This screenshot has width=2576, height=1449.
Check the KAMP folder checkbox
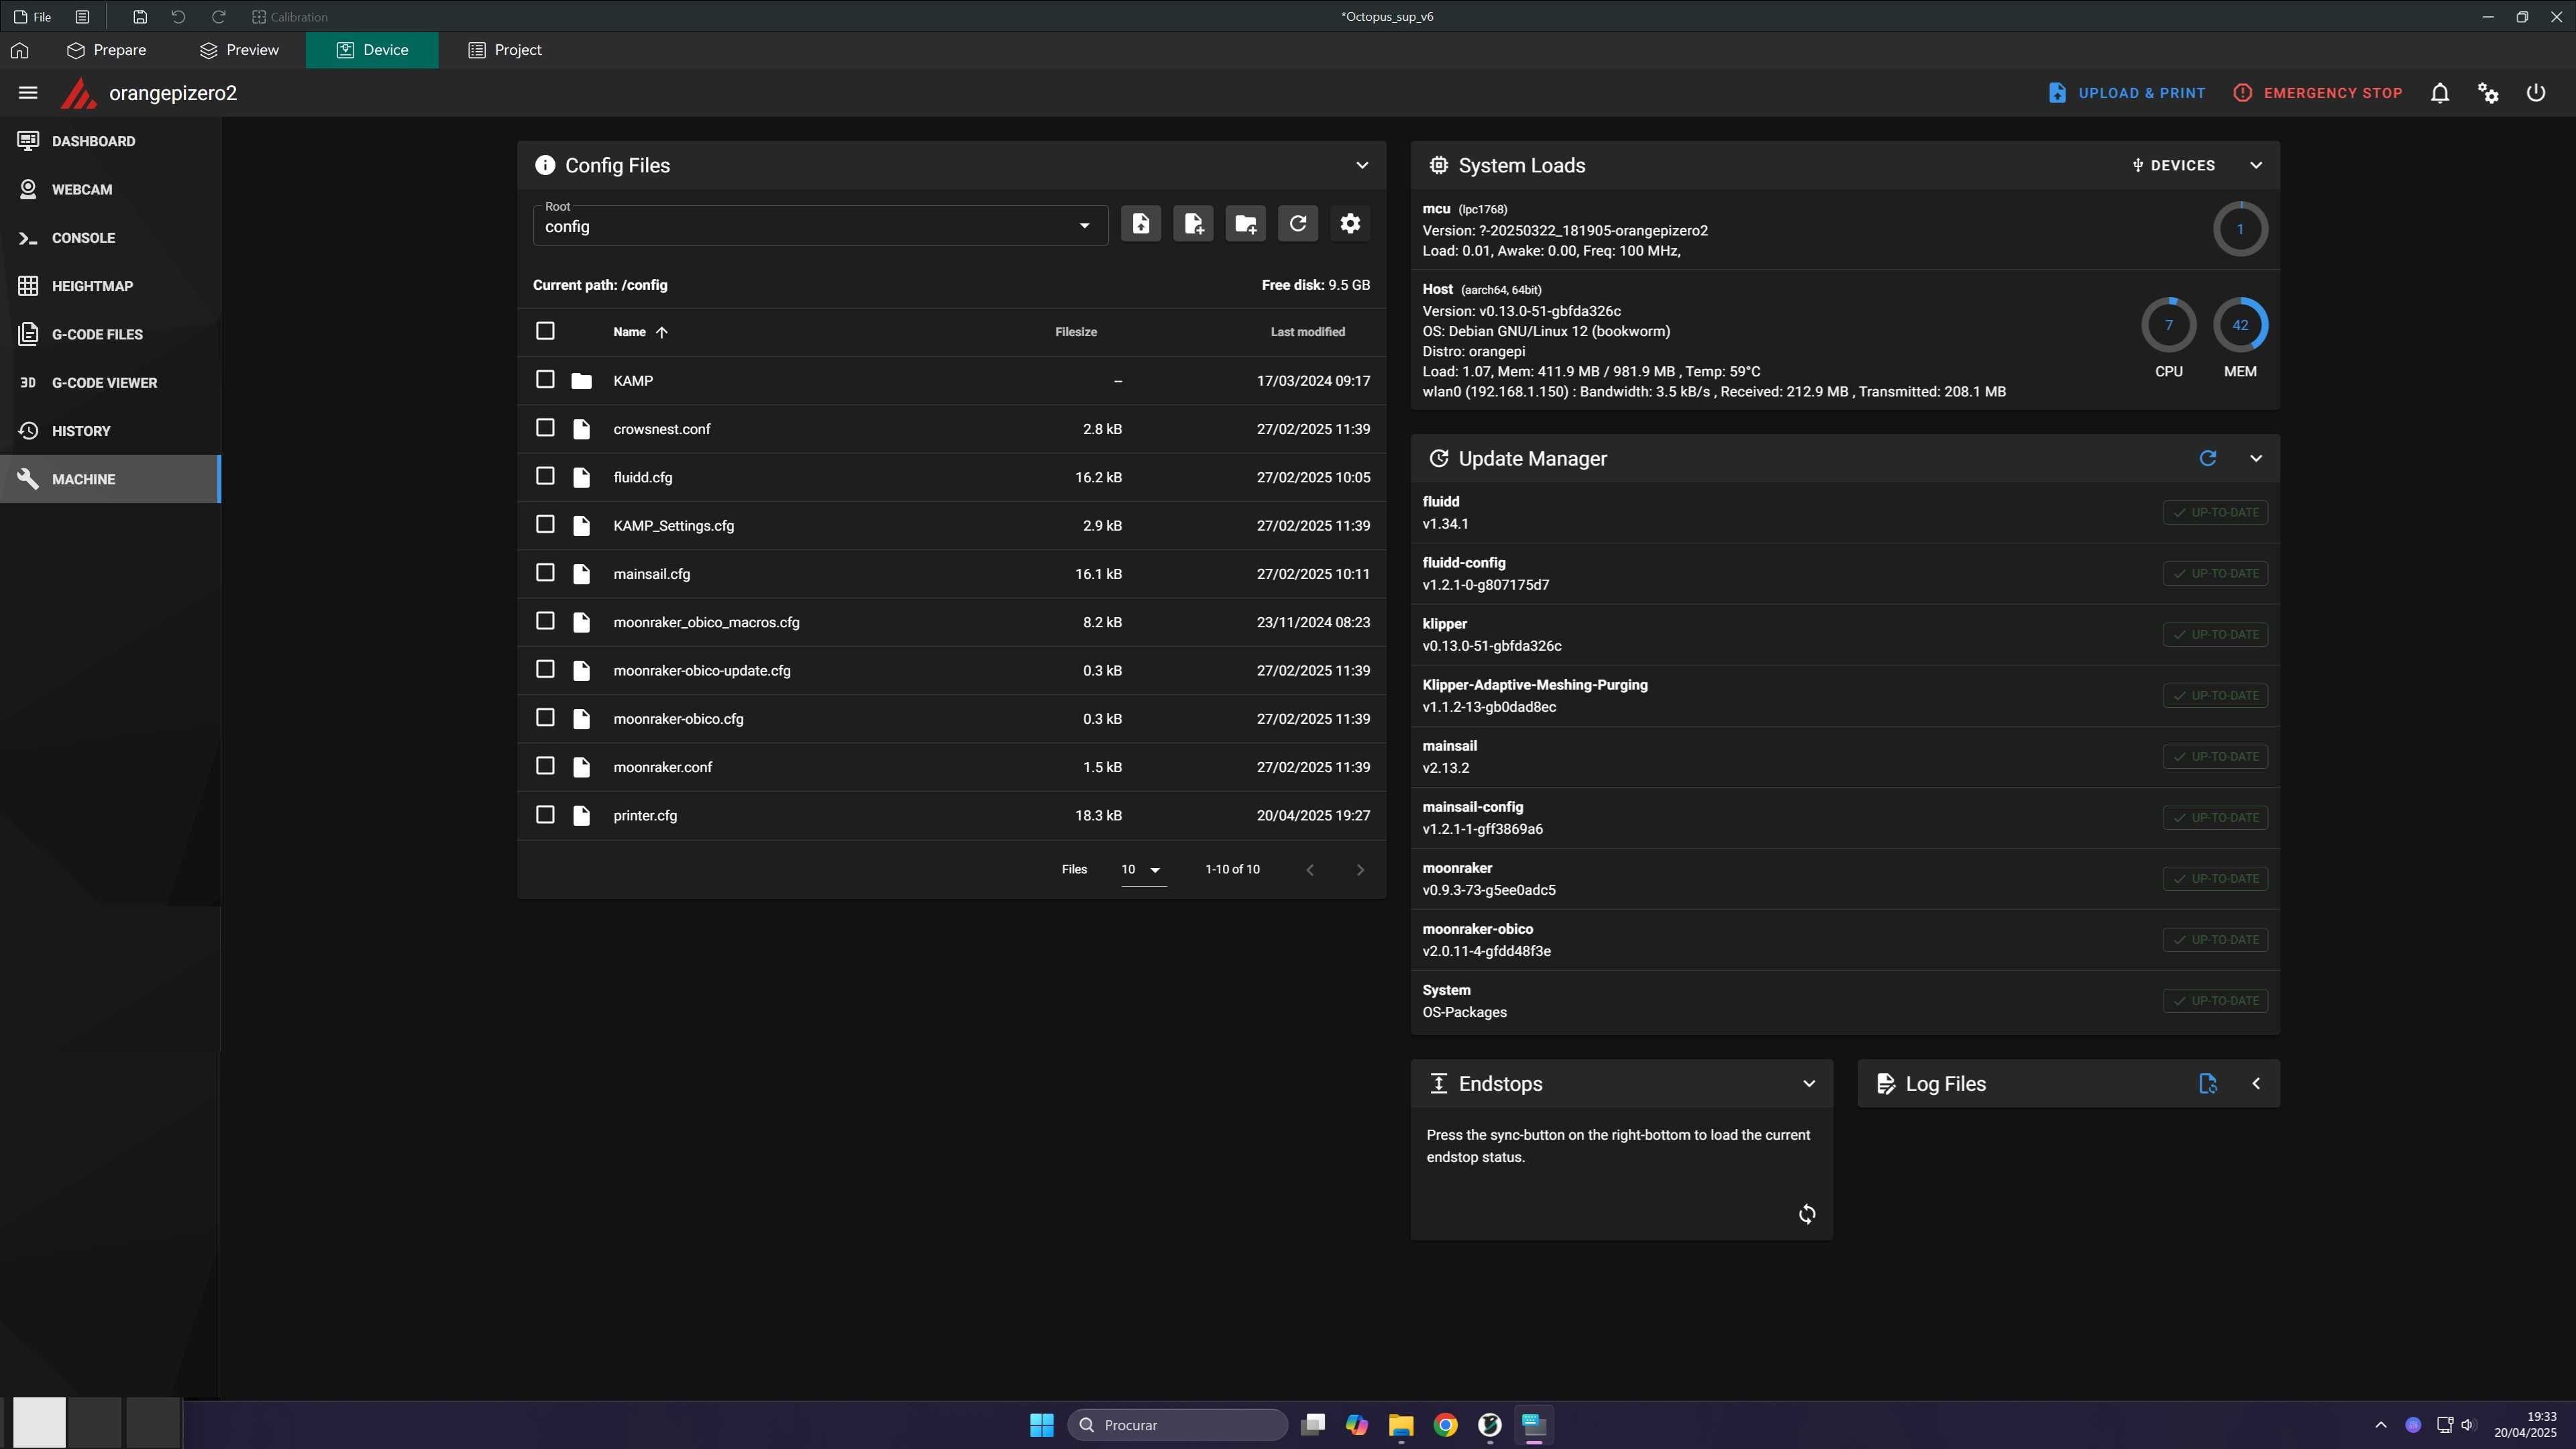point(545,380)
